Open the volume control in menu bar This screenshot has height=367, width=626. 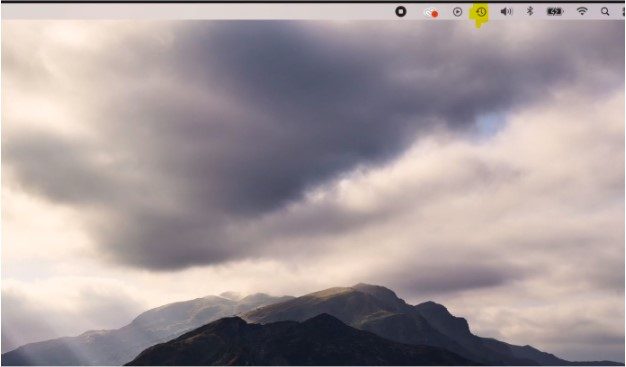coord(506,12)
